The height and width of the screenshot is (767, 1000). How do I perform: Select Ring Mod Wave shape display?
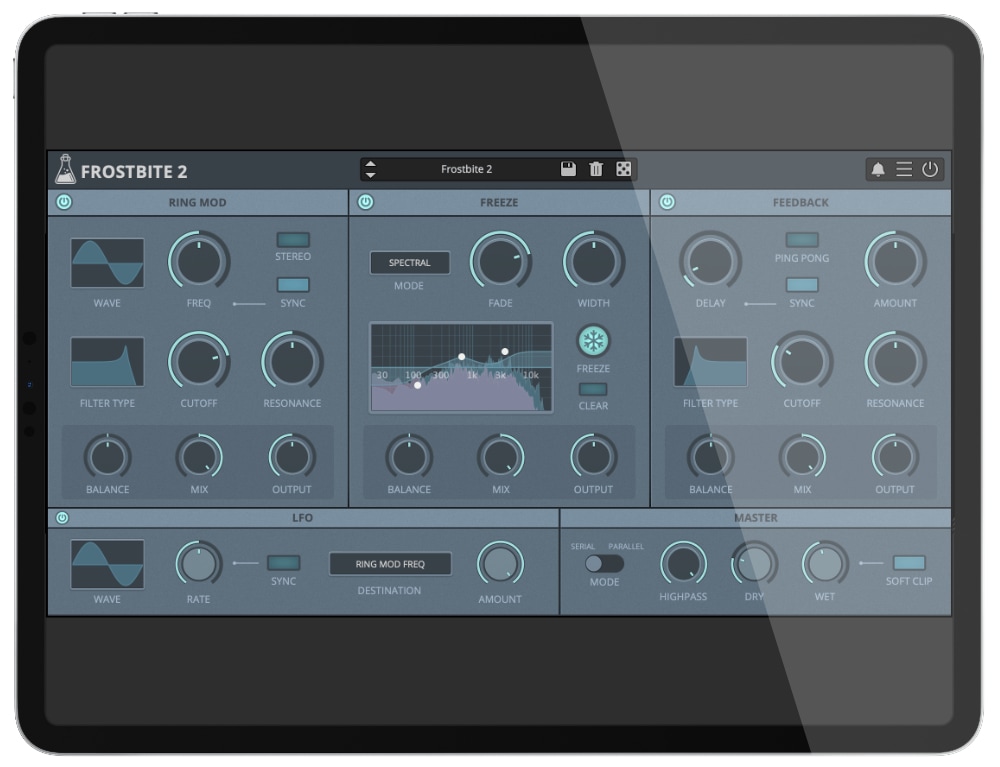click(107, 263)
